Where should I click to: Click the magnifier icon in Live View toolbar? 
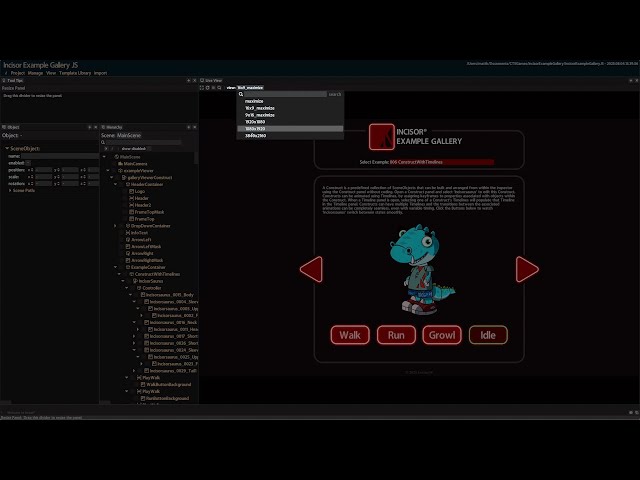click(x=219, y=88)
